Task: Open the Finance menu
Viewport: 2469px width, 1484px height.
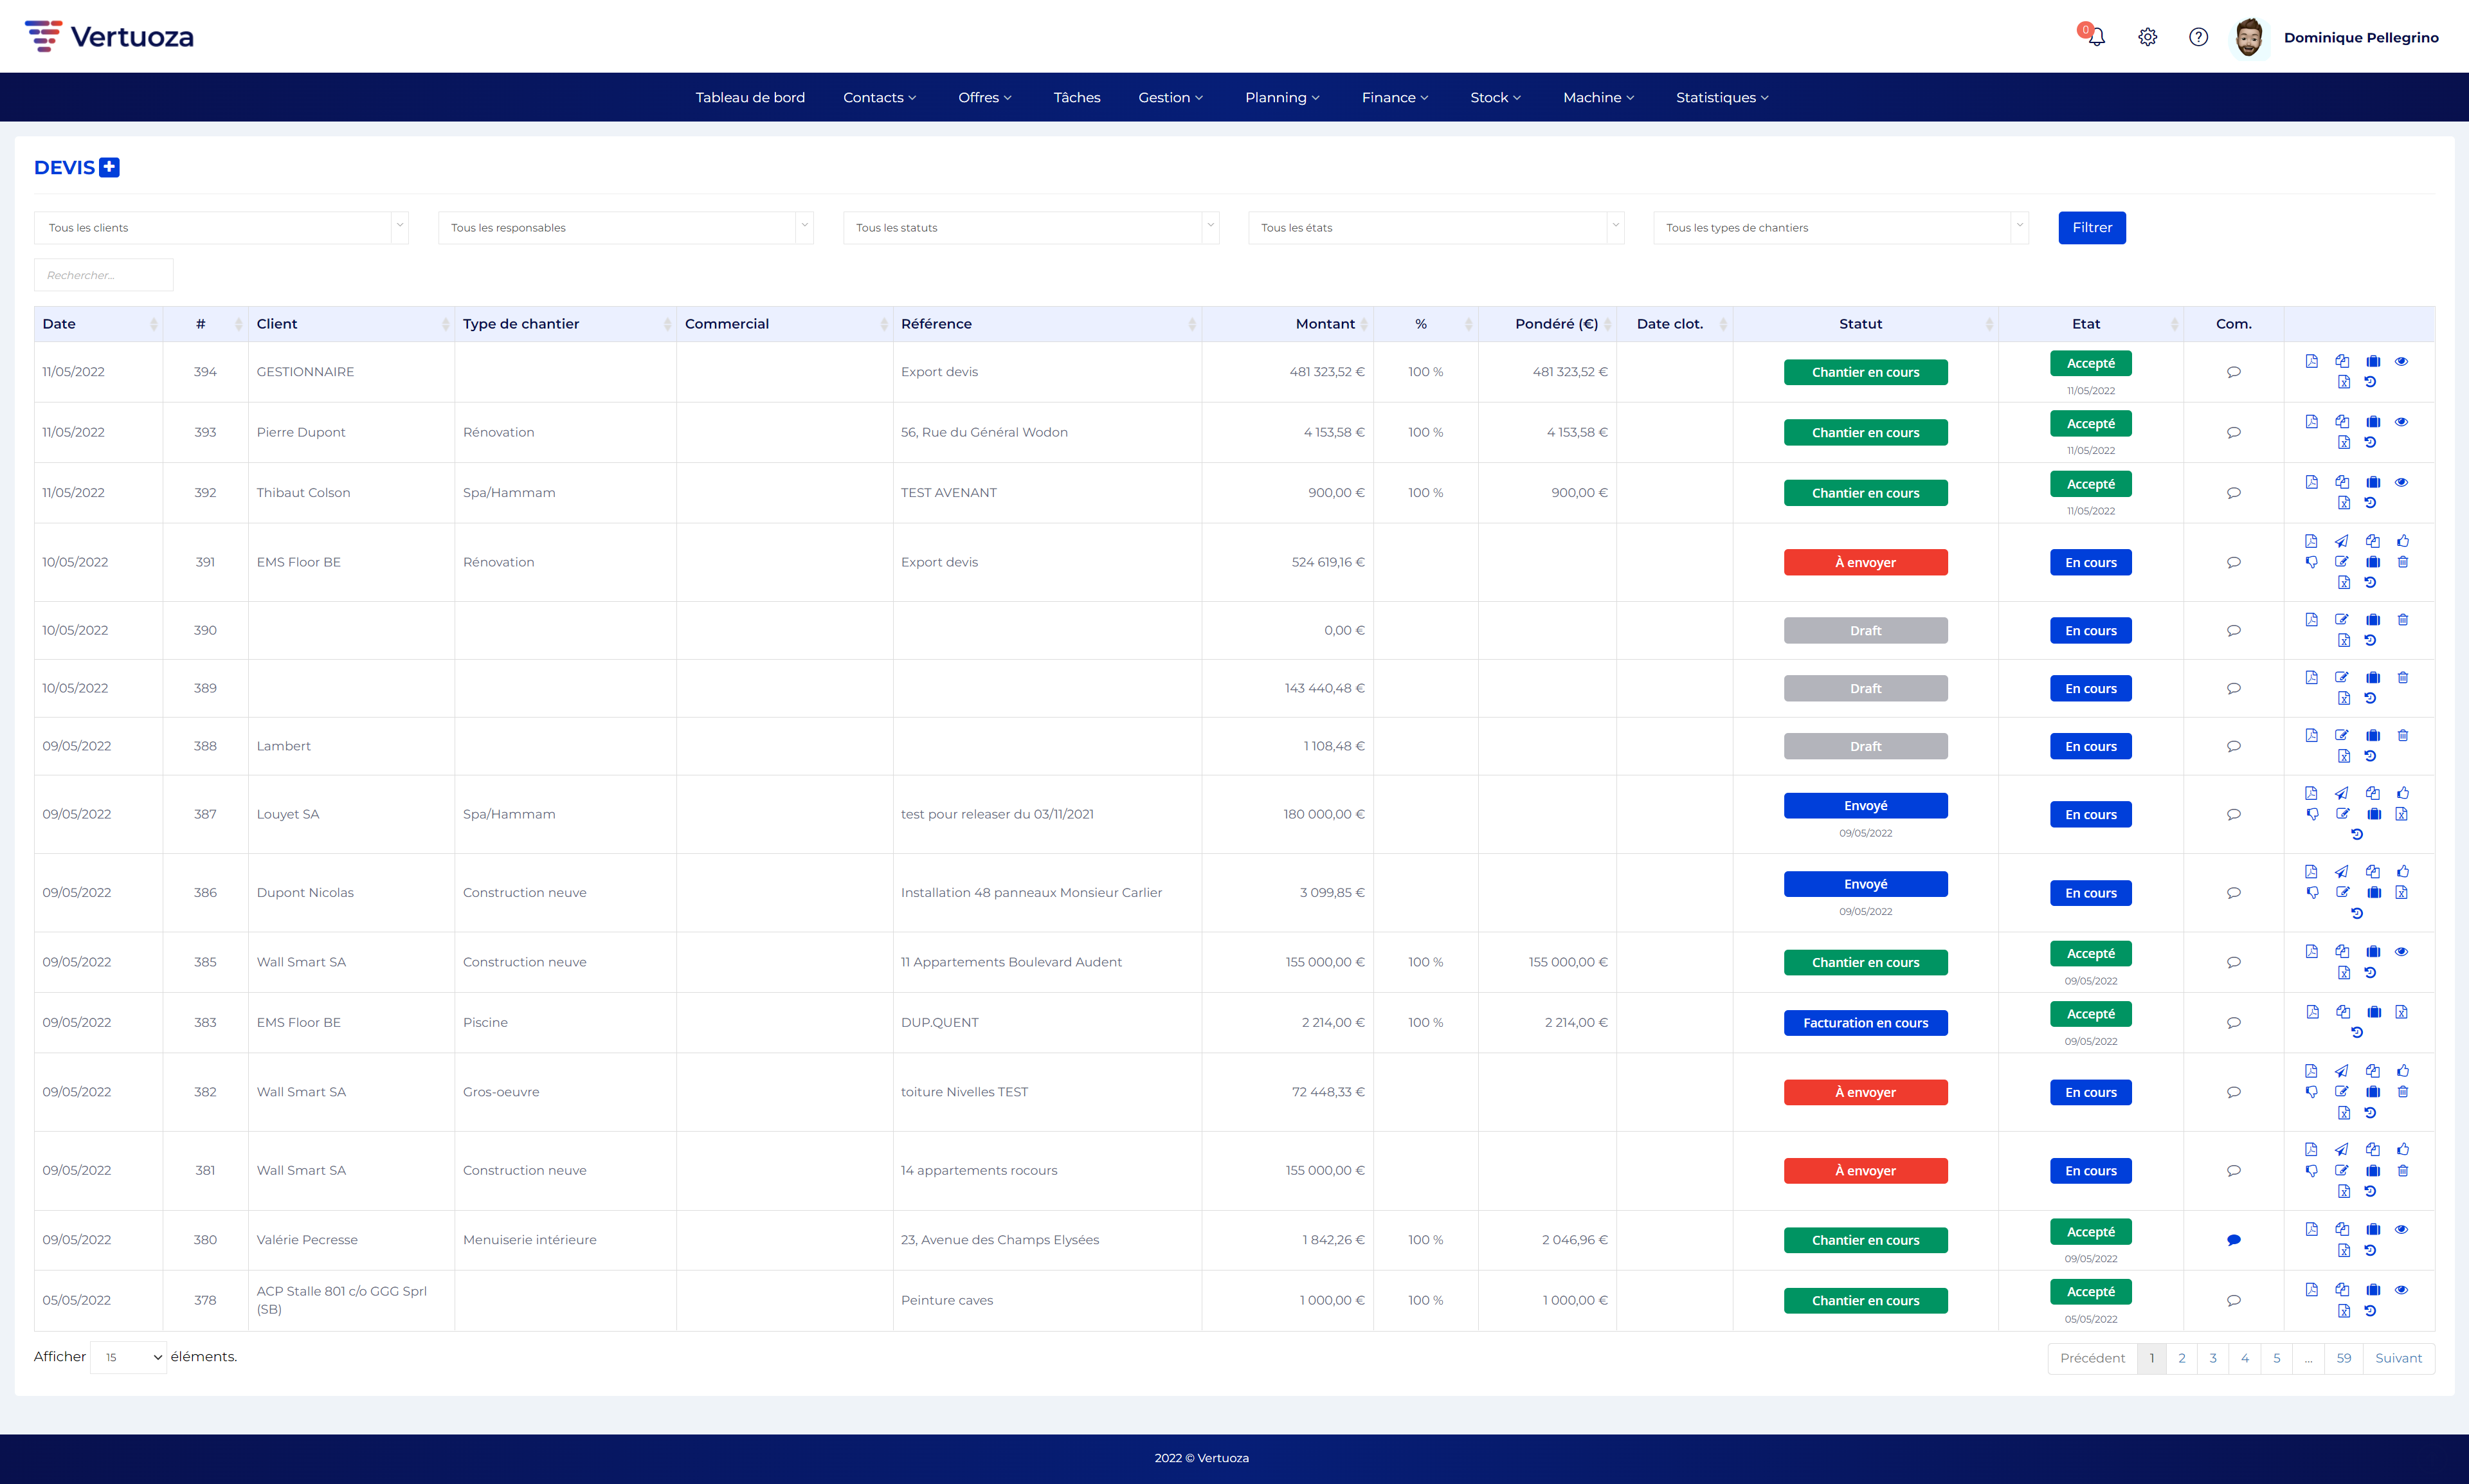Action: pyautogui.click(x=1394, y=97)
